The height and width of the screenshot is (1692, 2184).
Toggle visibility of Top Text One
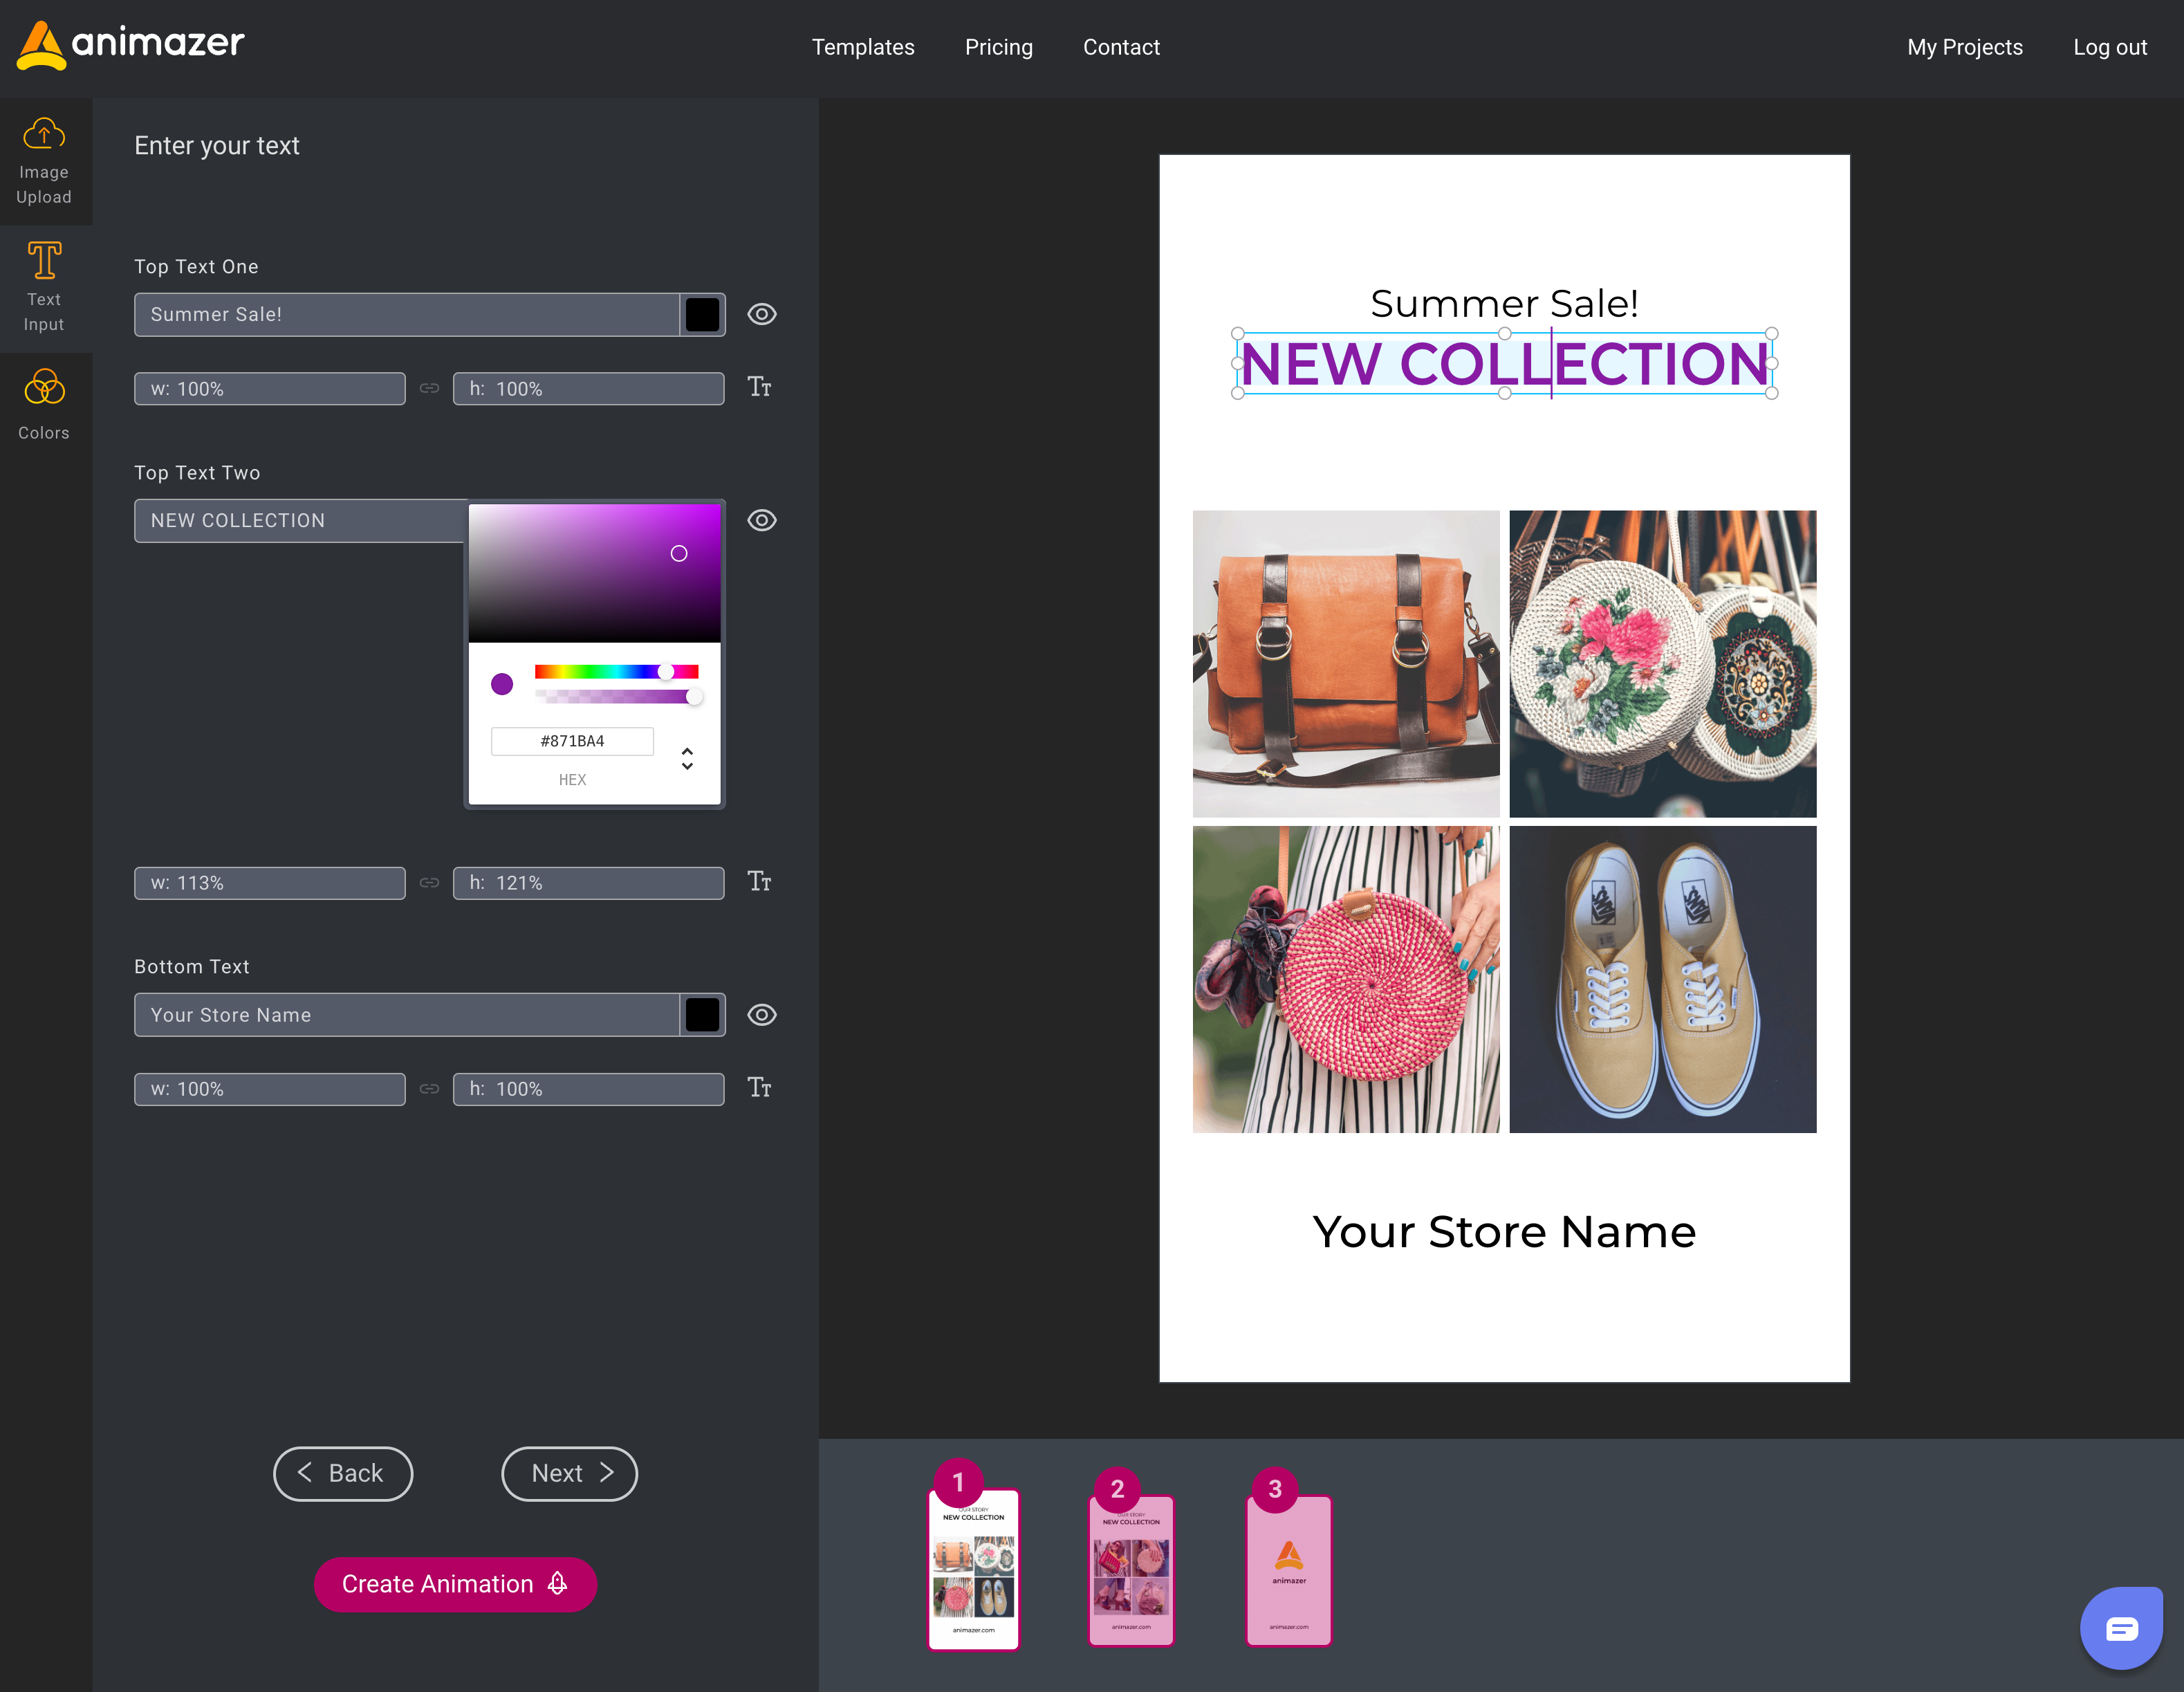coord(762,314)
